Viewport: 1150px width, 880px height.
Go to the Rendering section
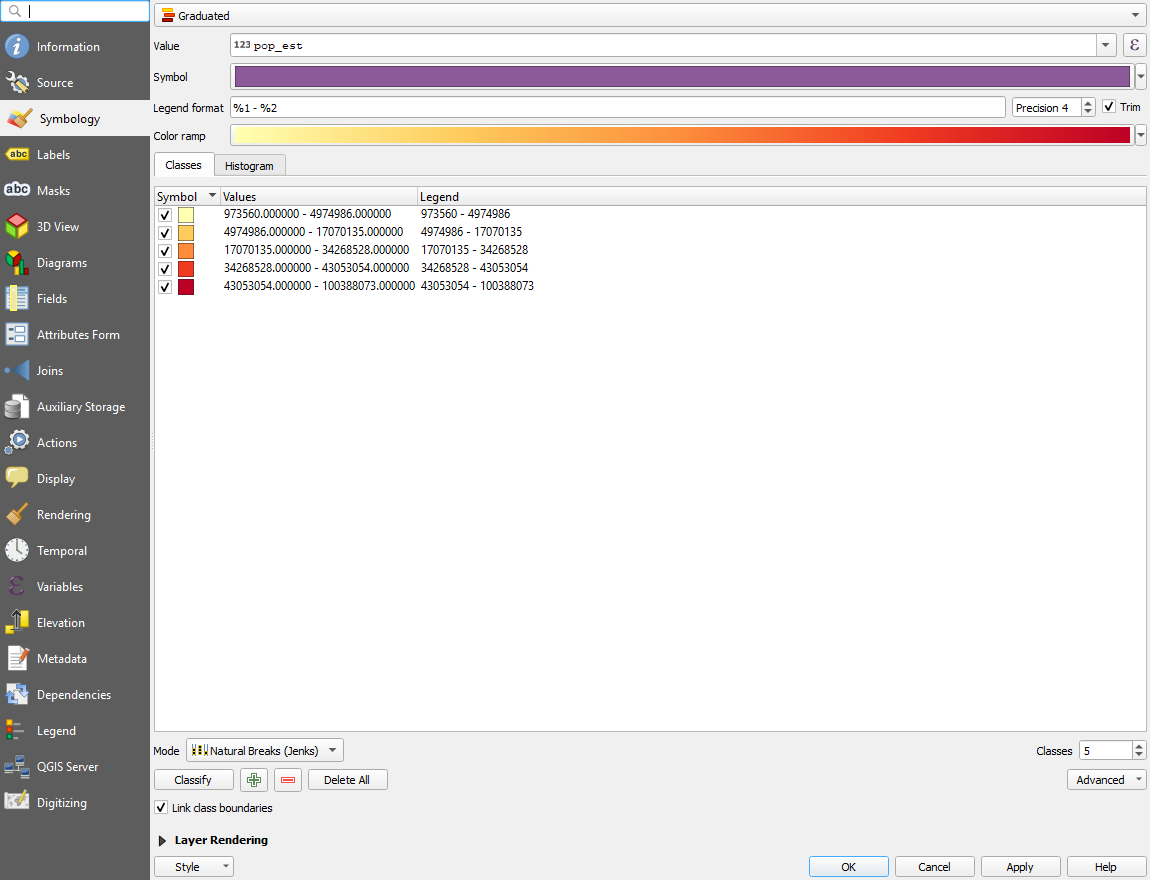[x=75, y=514]
